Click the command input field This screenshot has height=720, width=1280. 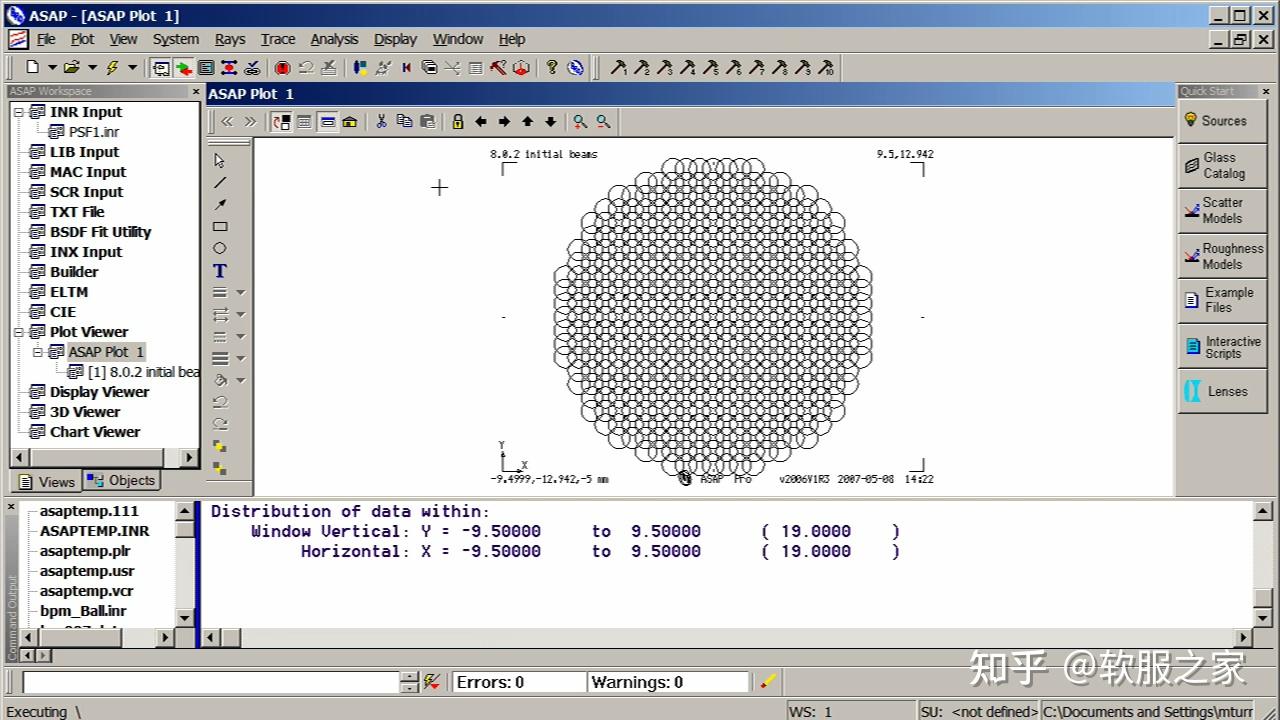[x=211, y=682]
